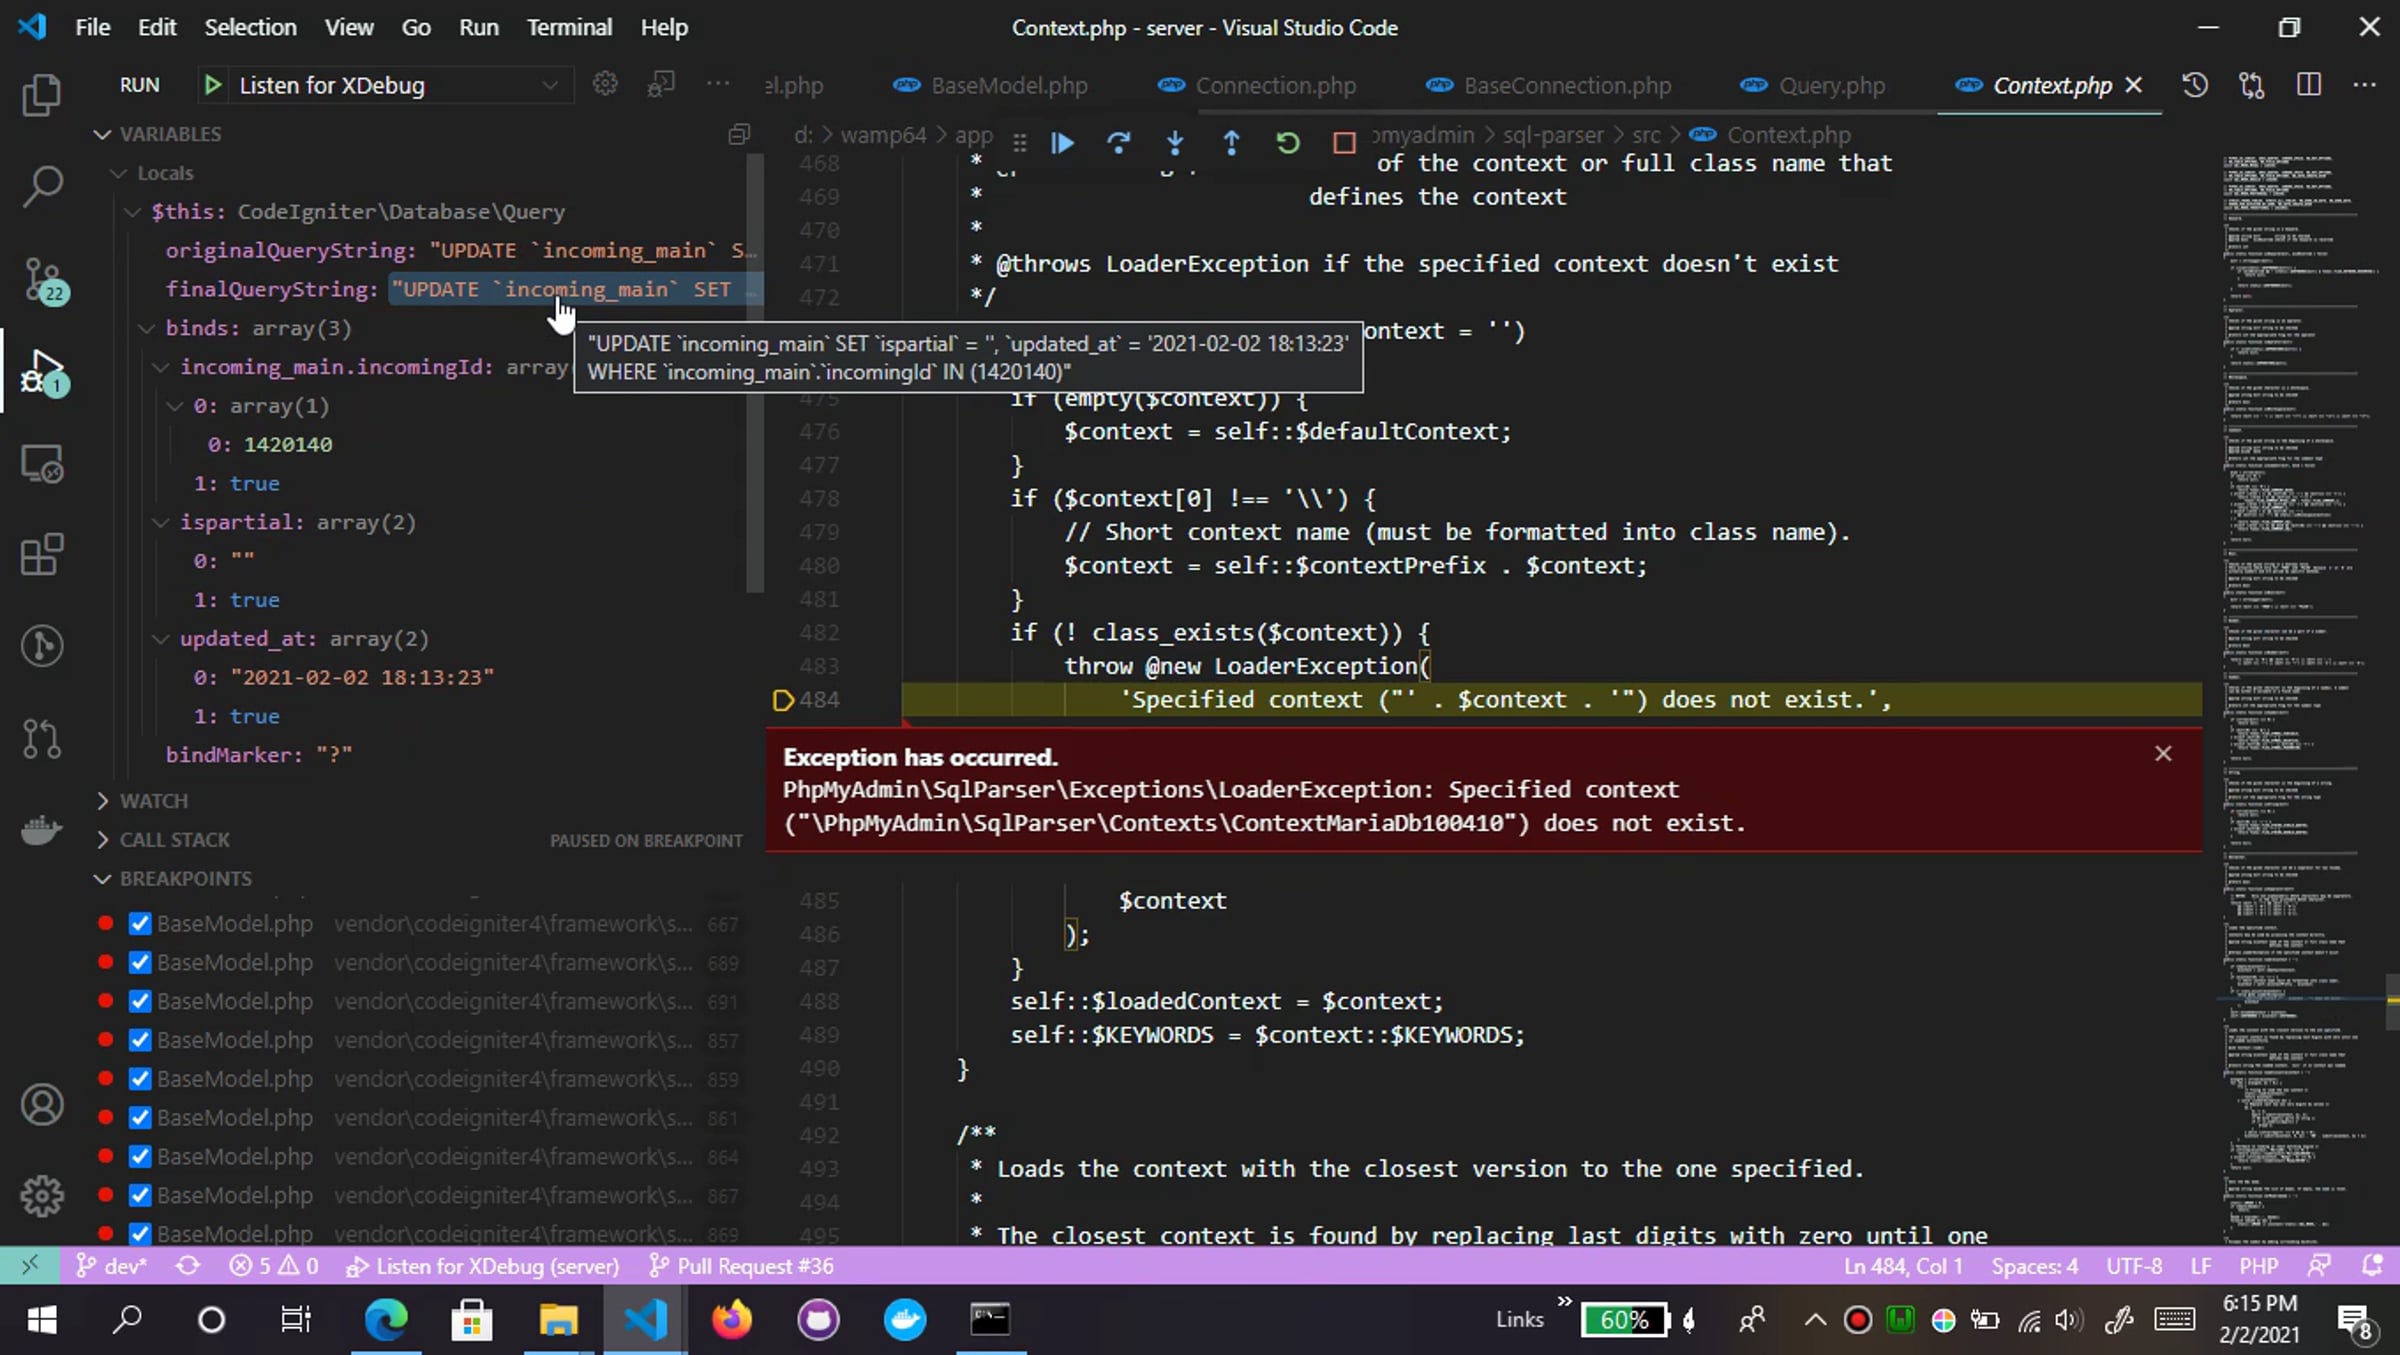
Task: Open the Search view in activity bar
Action: [x=42, y=186]
